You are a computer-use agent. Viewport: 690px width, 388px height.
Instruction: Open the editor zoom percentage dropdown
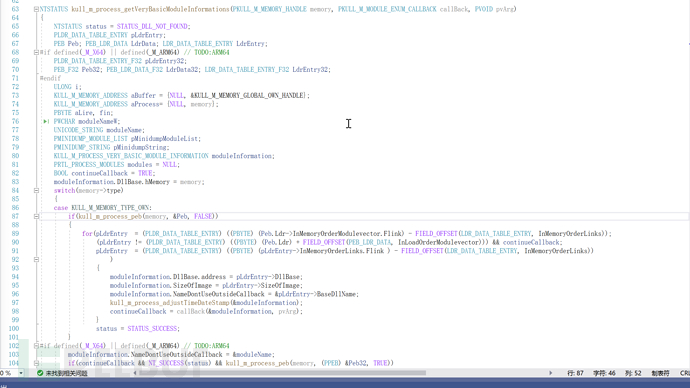(x=21, y=373)
